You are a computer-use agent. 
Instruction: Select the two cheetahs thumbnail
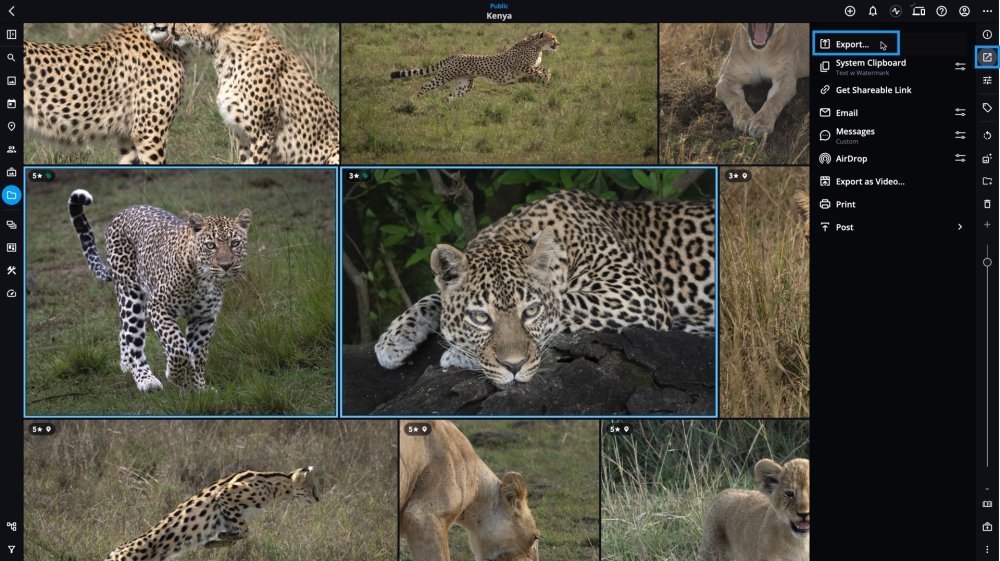click(181, 94)
